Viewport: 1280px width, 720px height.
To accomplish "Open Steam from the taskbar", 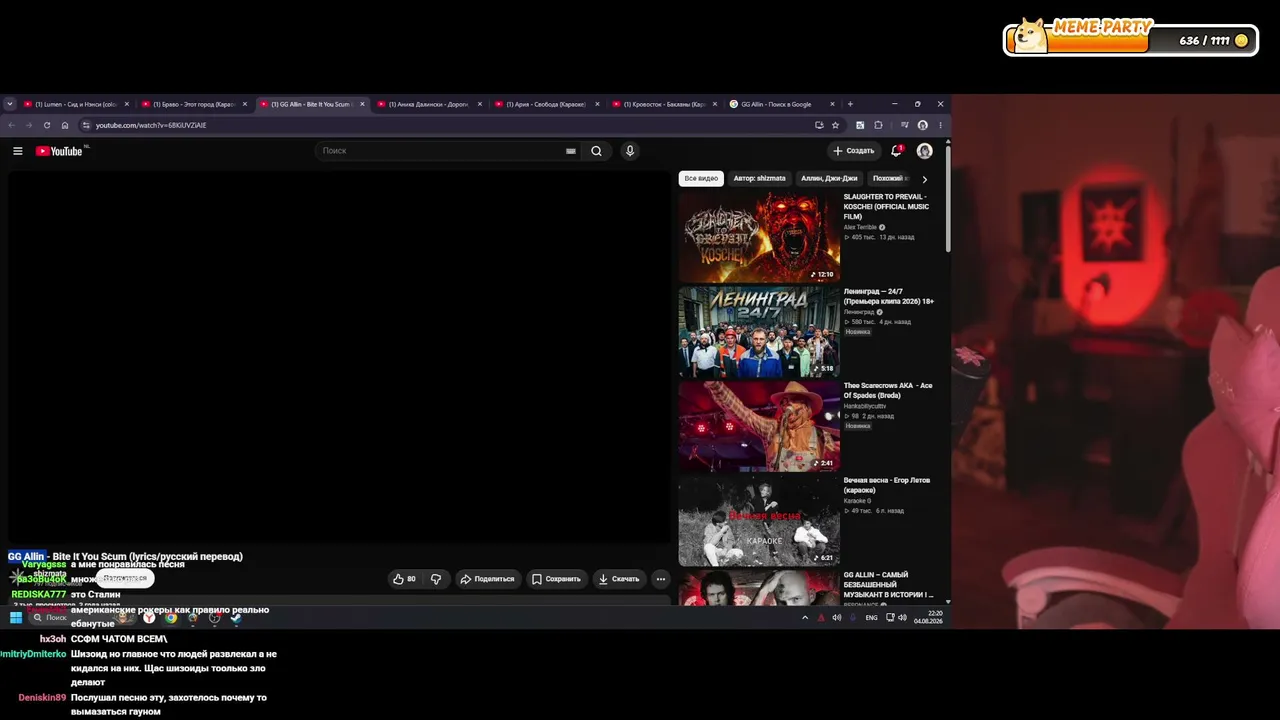I will (236, 618).
